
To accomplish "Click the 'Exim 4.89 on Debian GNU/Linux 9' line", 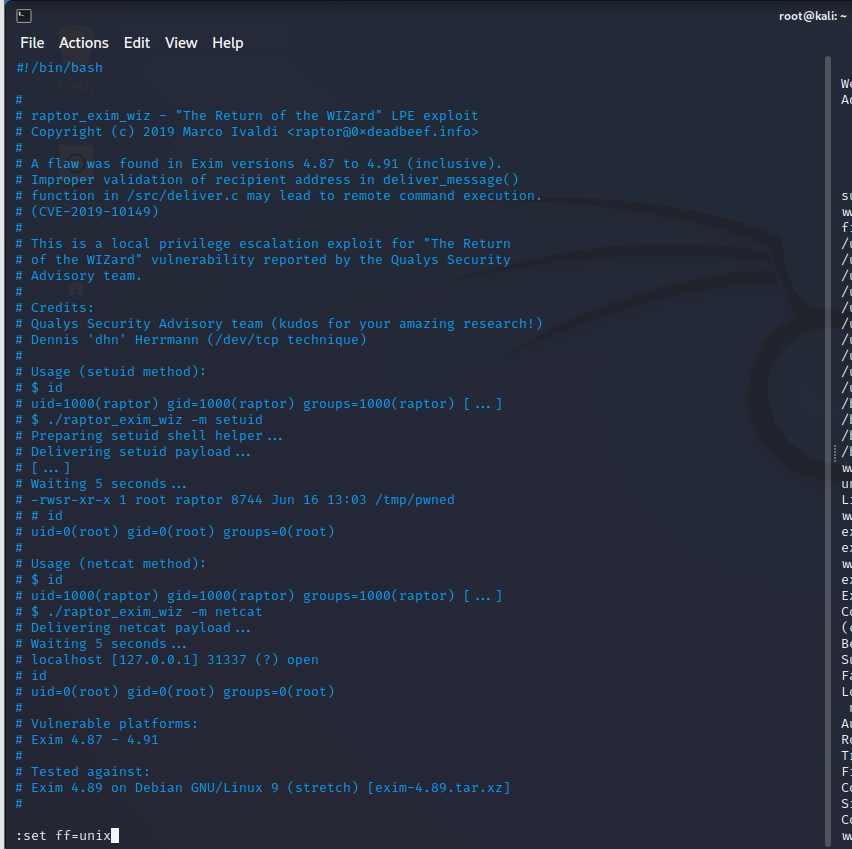I will pos(263,788).
